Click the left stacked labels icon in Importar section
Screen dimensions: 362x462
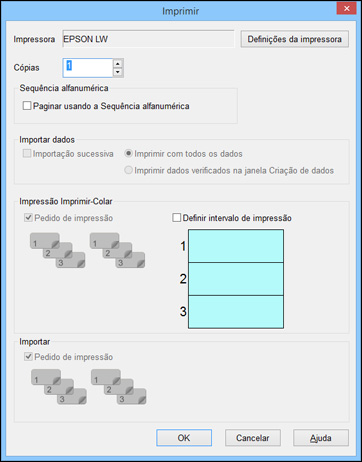[x=59, y=387]
